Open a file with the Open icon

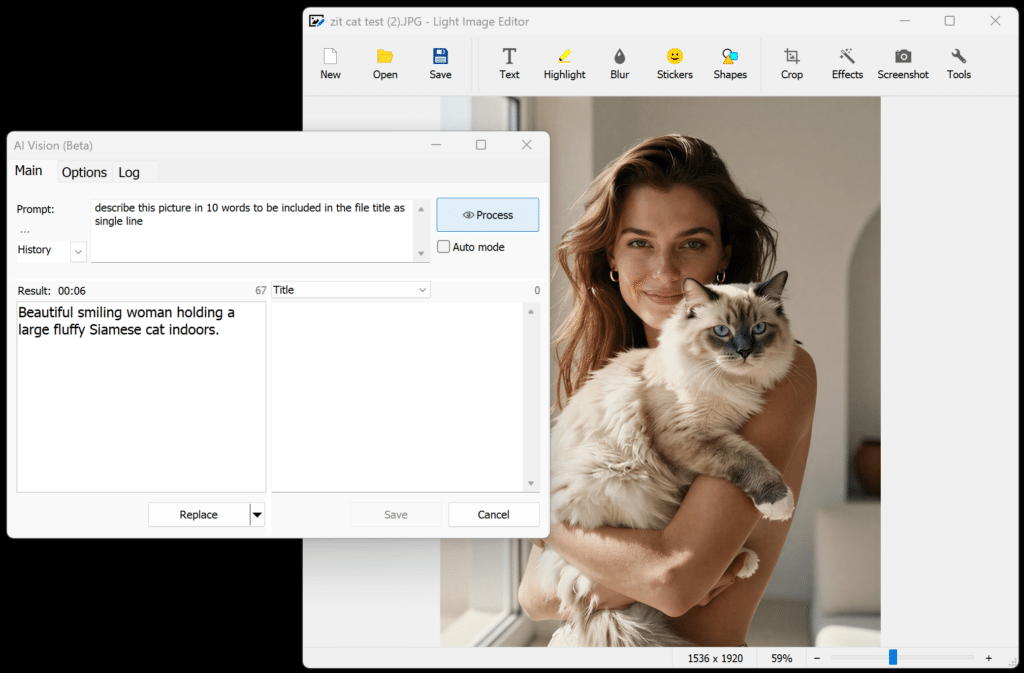(x=385, y=63)
